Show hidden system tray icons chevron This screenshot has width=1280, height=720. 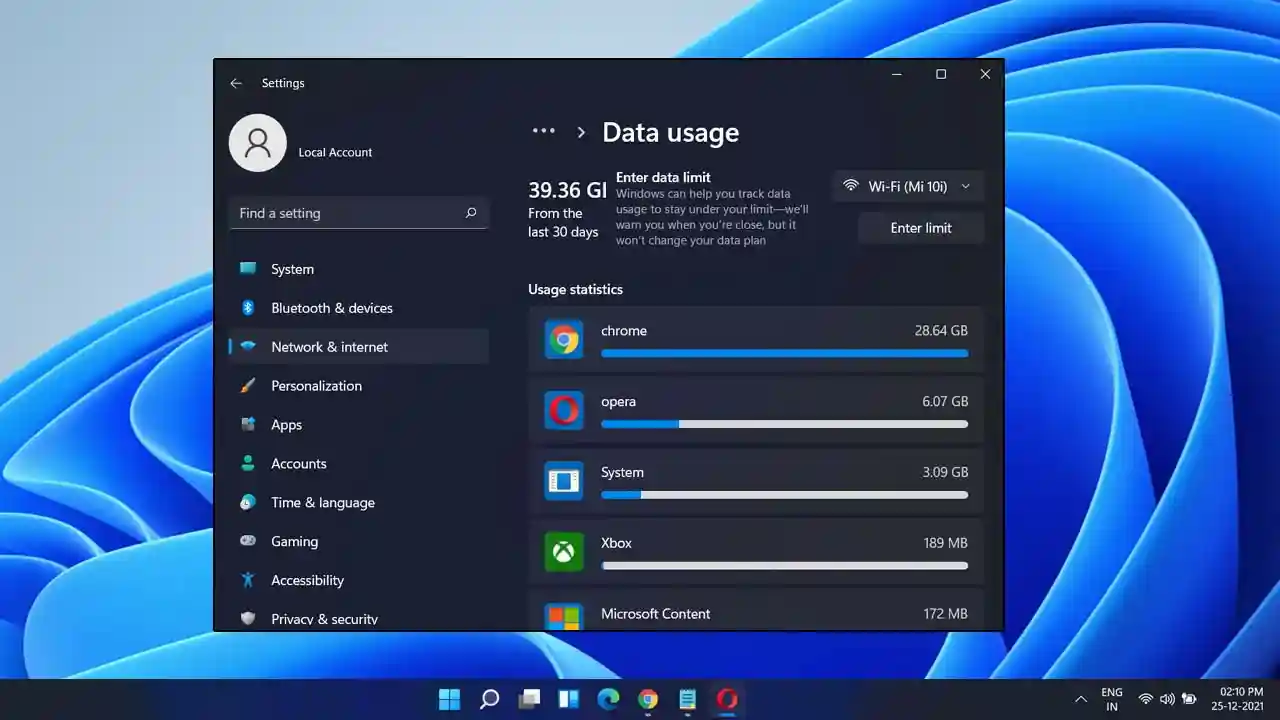(1080, 699)
